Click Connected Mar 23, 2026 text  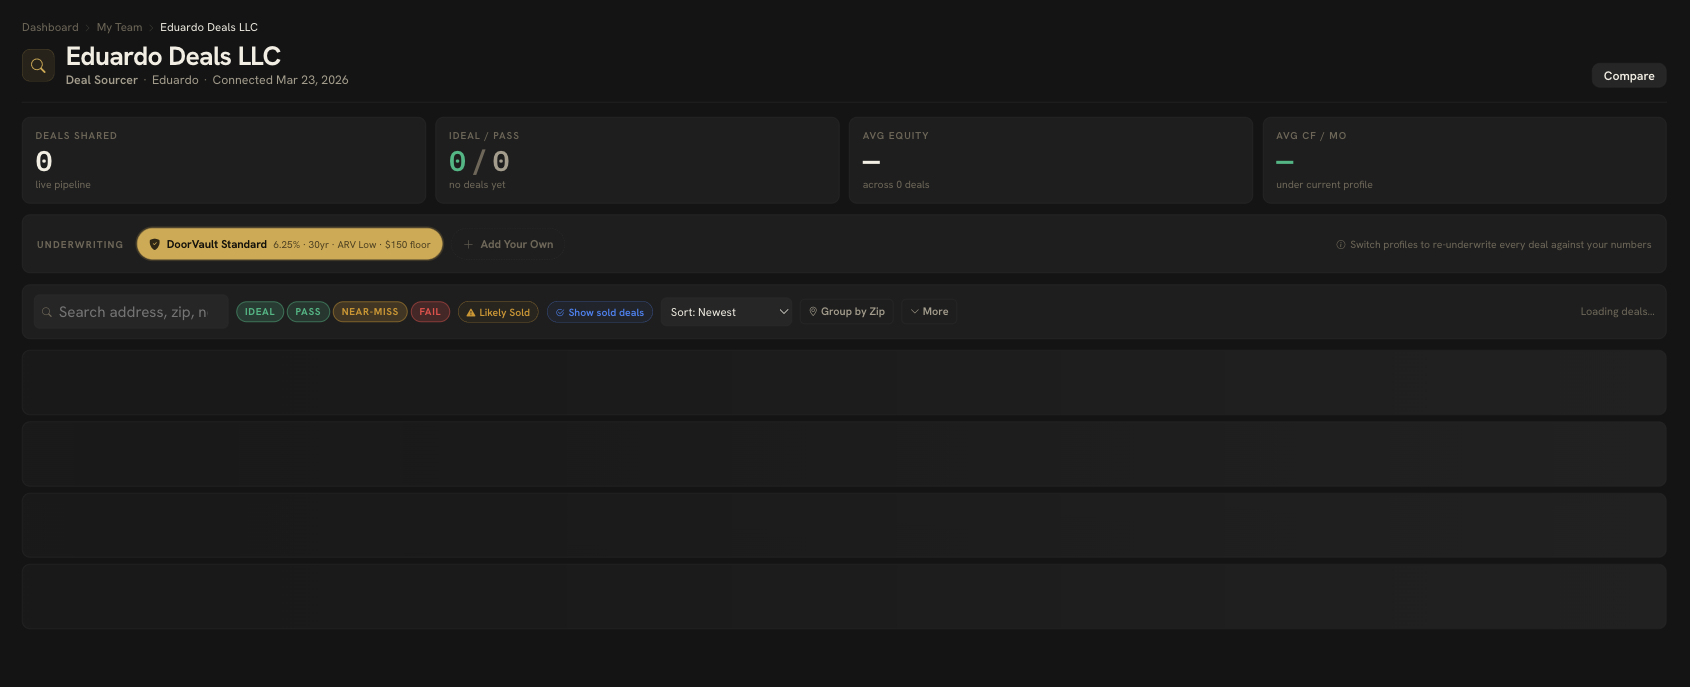click(280, 80)
